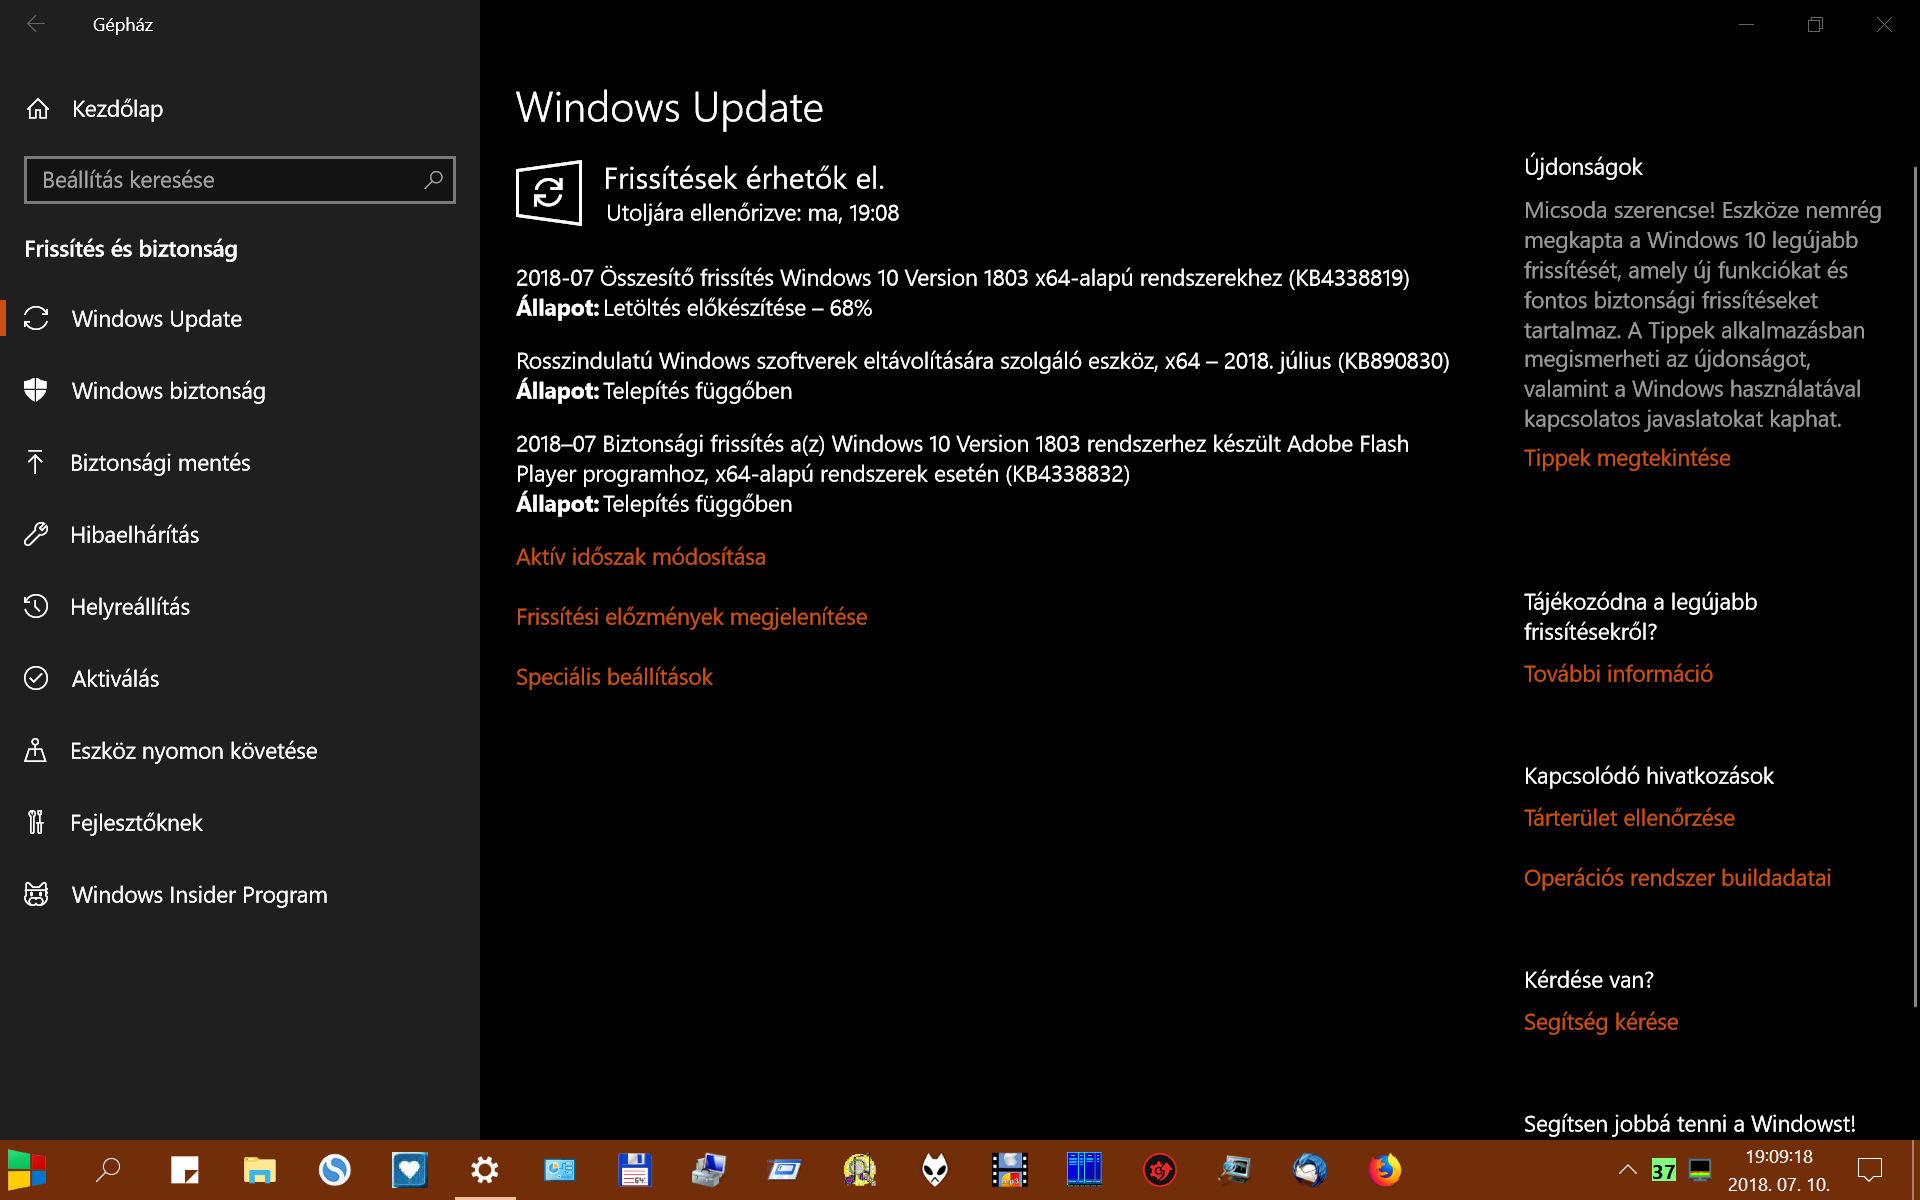Click the Windows biztonság shield icon
Screen dimensions: 1920x1200
pos(36,390)
